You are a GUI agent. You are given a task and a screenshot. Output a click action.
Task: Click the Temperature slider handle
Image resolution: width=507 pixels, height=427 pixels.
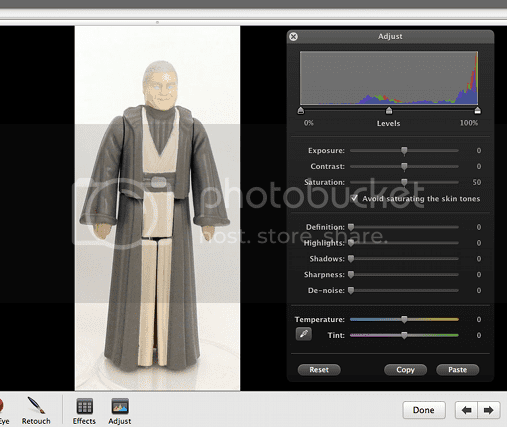404,320
